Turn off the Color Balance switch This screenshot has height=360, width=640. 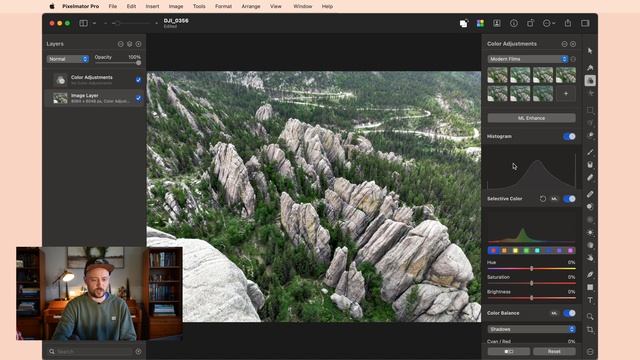pyautogui.click(x=569, y=313)
